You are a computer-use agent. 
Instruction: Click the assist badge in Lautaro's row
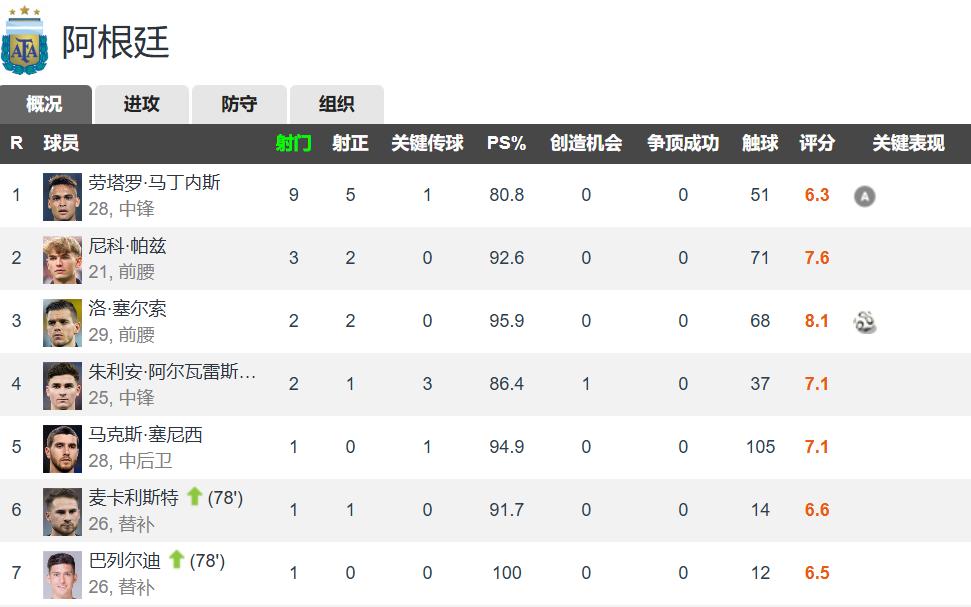(864, 196)
